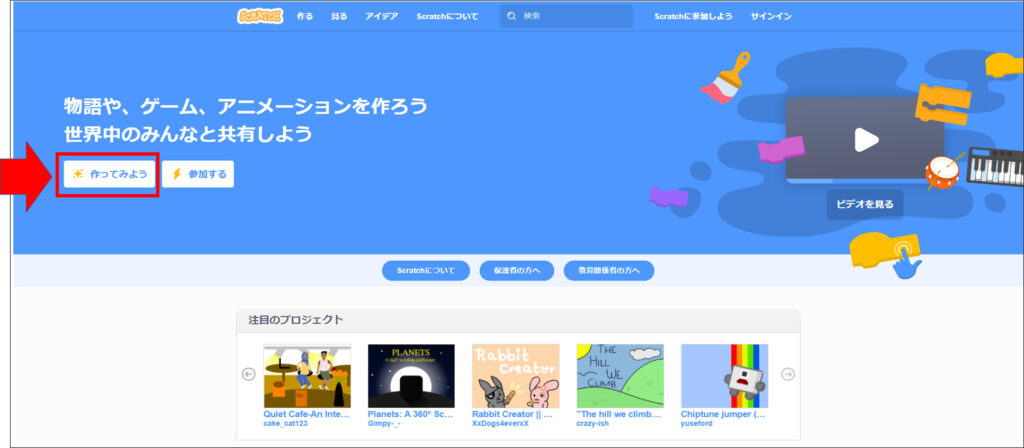1024x448 pixels.
Task: Open the 作る menu item
Action: click(x=305, y=16)
